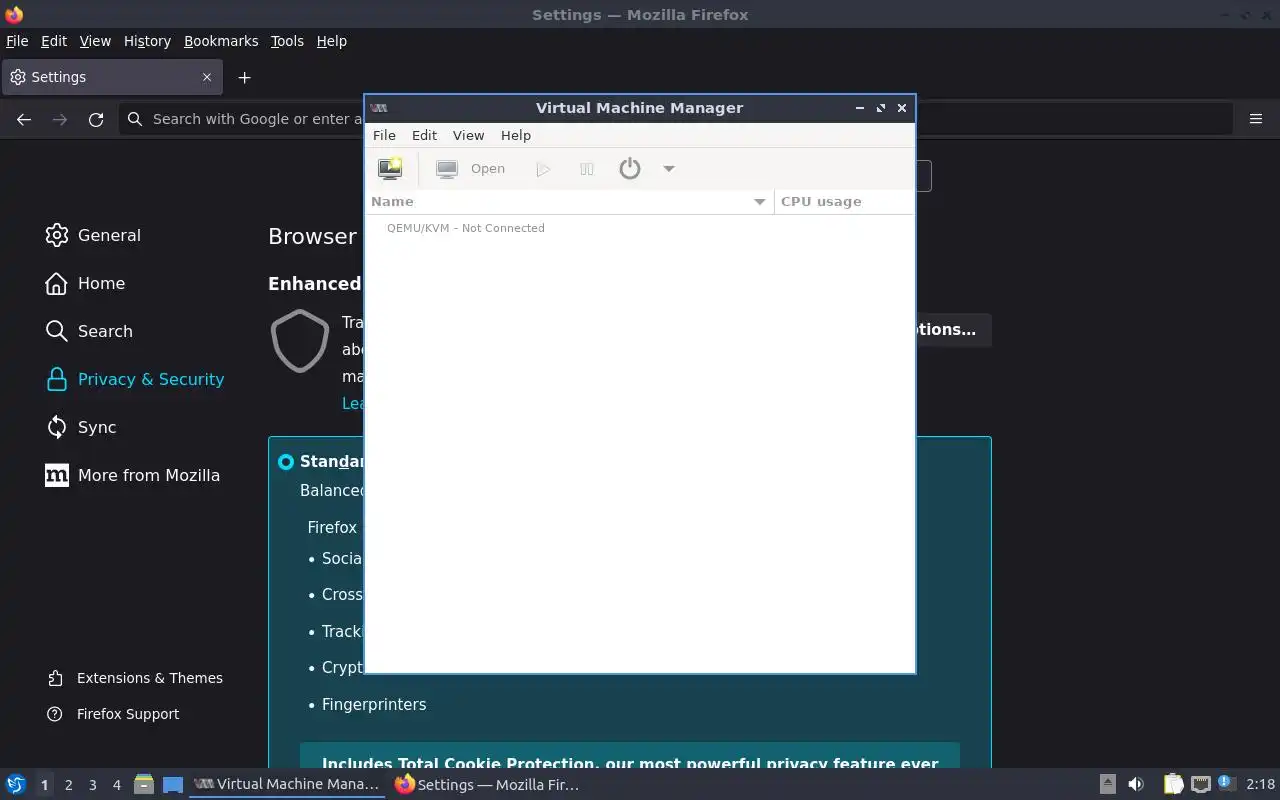Go to General settings
The width and height of the screenshot is (1280, 800).
93,235
